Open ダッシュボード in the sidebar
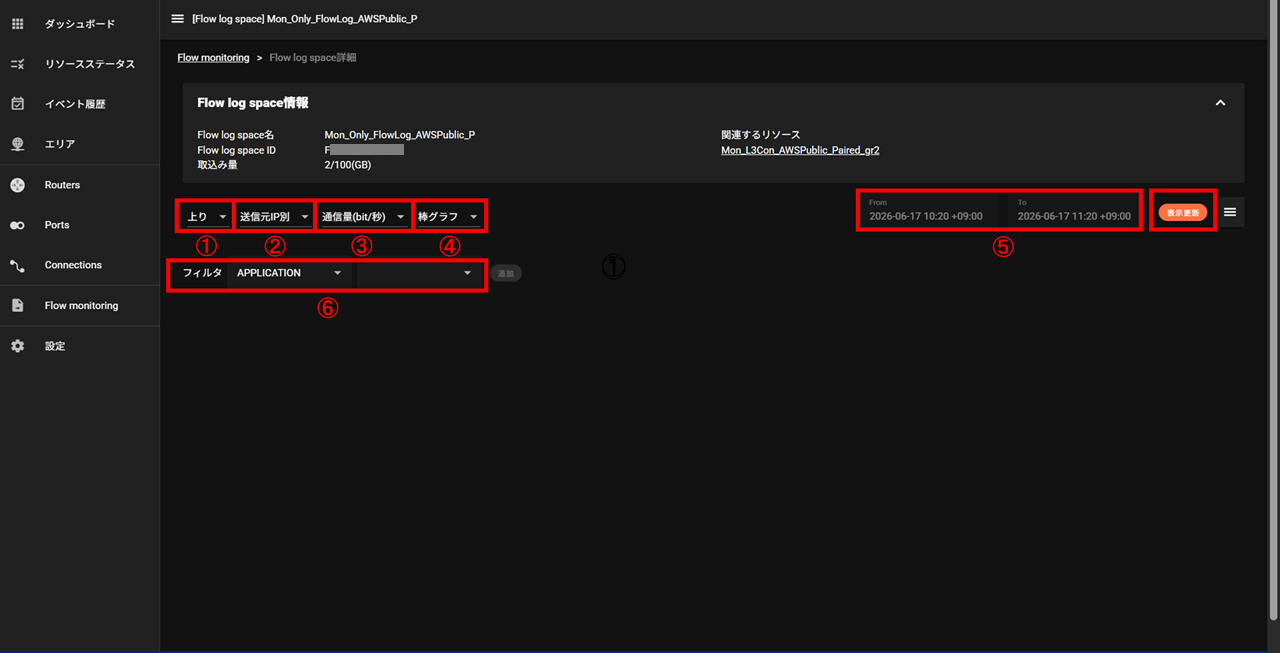Image resolution: width=1280 pixels, height=653 pixels. pos(80,23)
